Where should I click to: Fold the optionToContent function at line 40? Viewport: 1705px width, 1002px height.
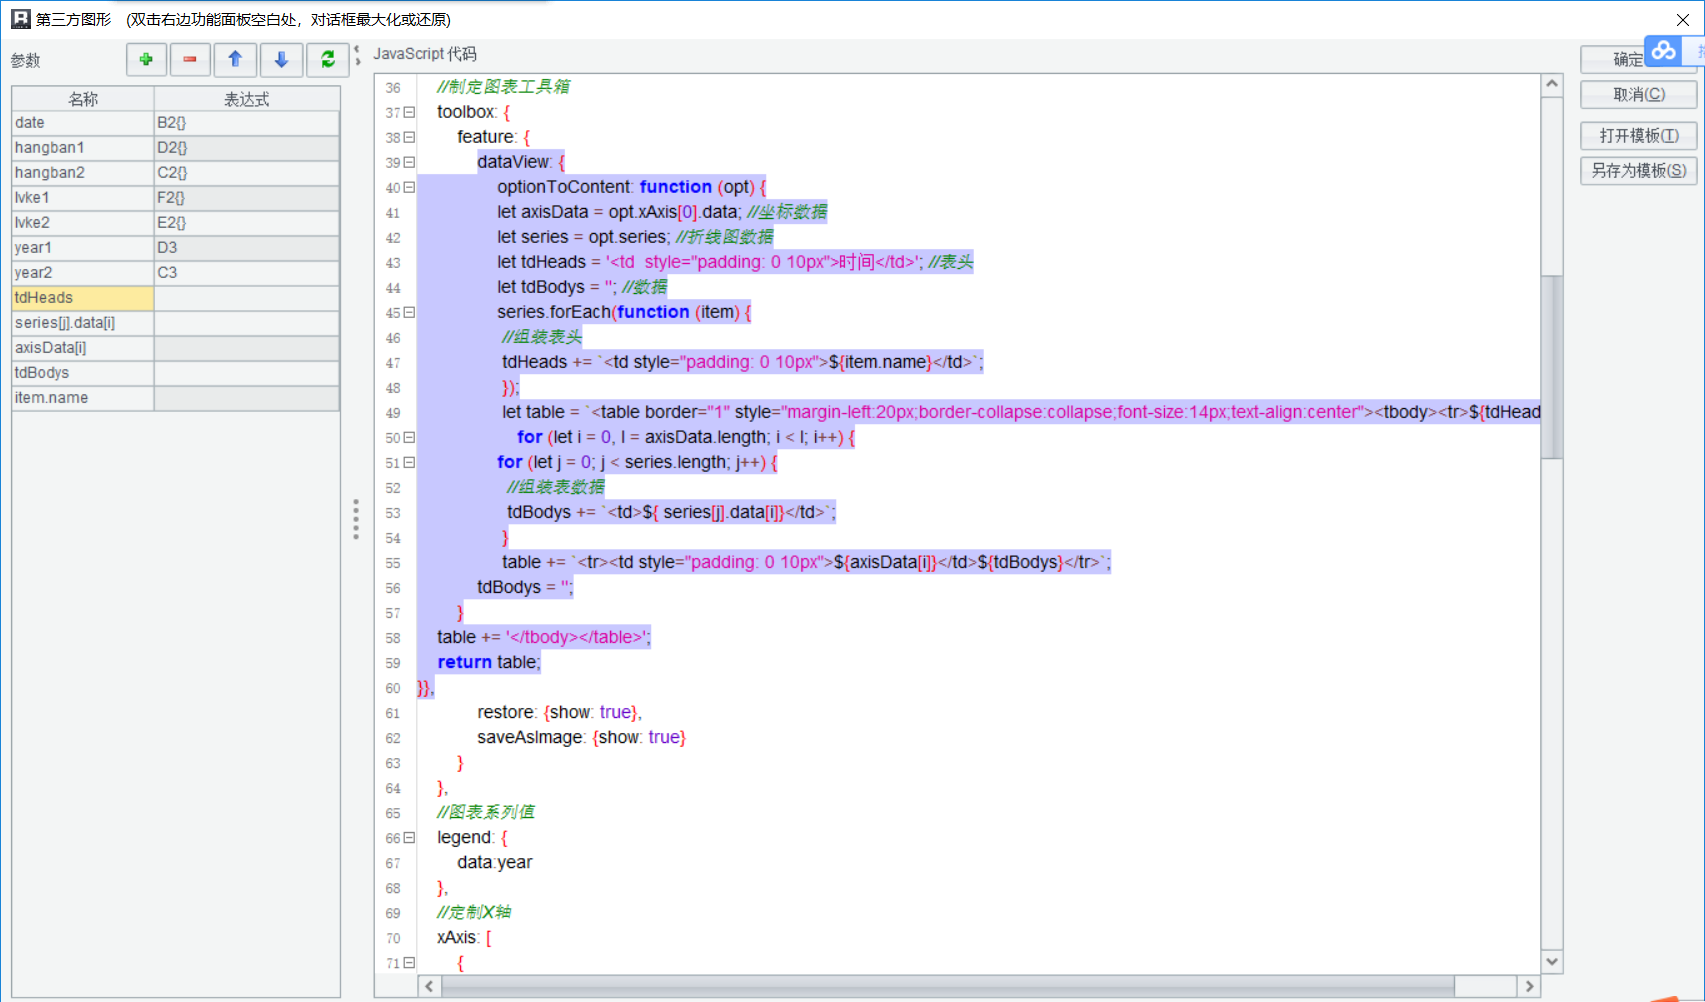click(x=409, y=188)
